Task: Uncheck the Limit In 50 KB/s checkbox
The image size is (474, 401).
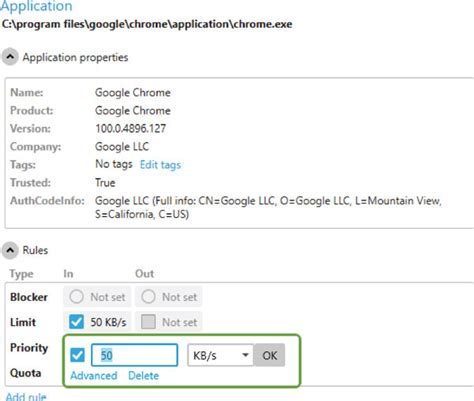Action: point(76,322)
